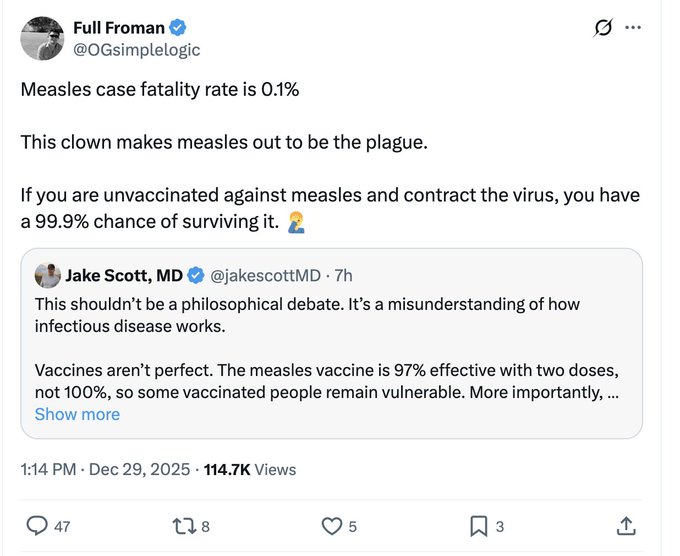
Task: Open Full Froman's profile picture
Action: click(42, 38)
